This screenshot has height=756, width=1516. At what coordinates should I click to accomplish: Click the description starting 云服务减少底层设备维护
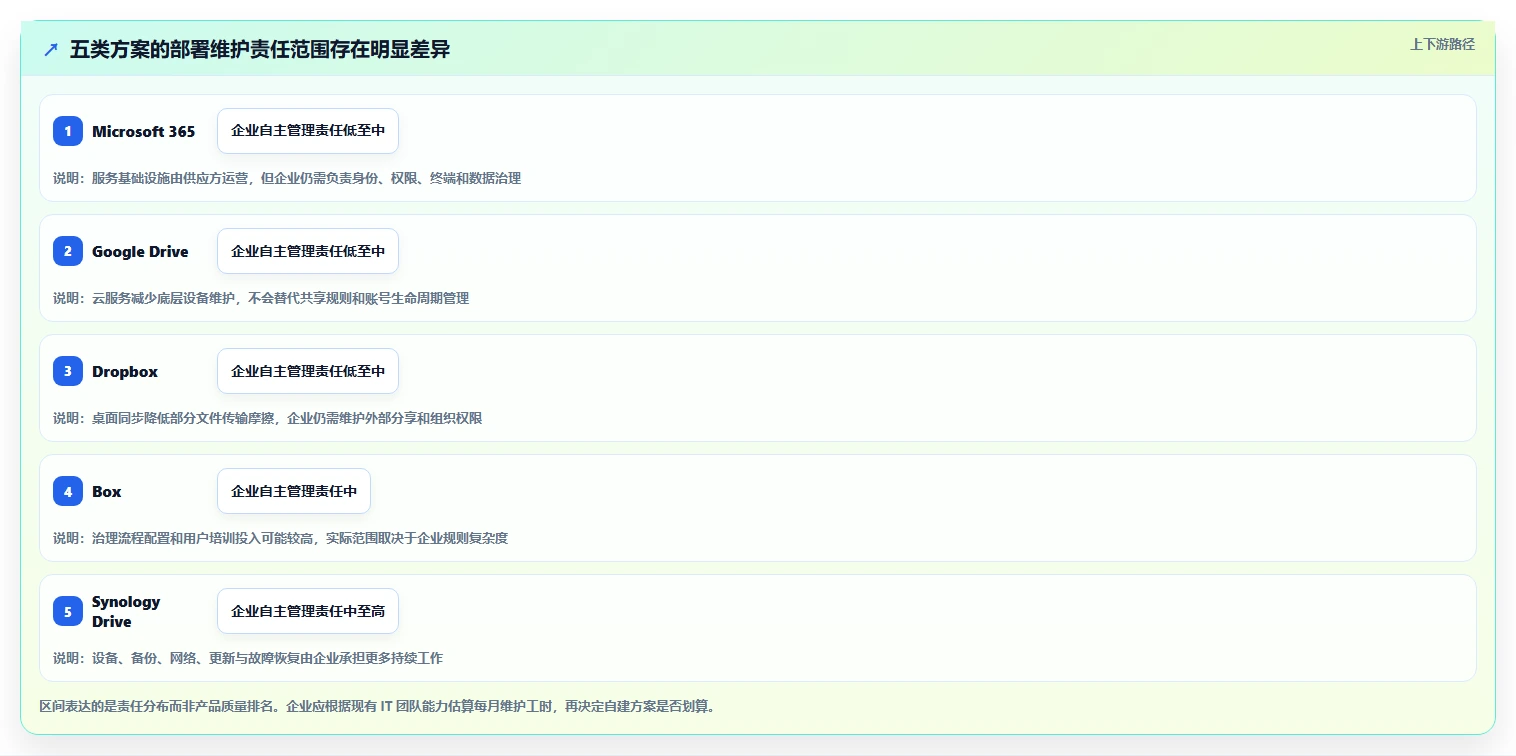click(x=261, y=298)
